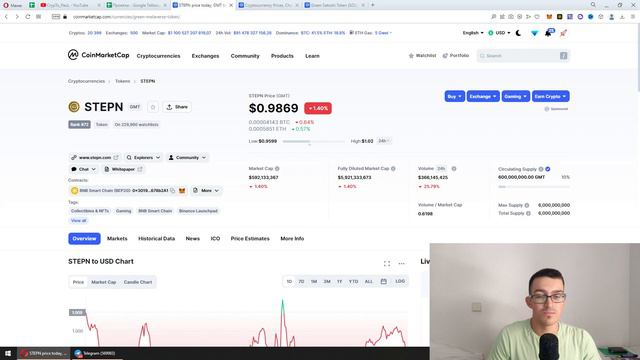Viewport: 640px width, 360px height.
Task: Show Volume info icon
Action: pos(454,169)
